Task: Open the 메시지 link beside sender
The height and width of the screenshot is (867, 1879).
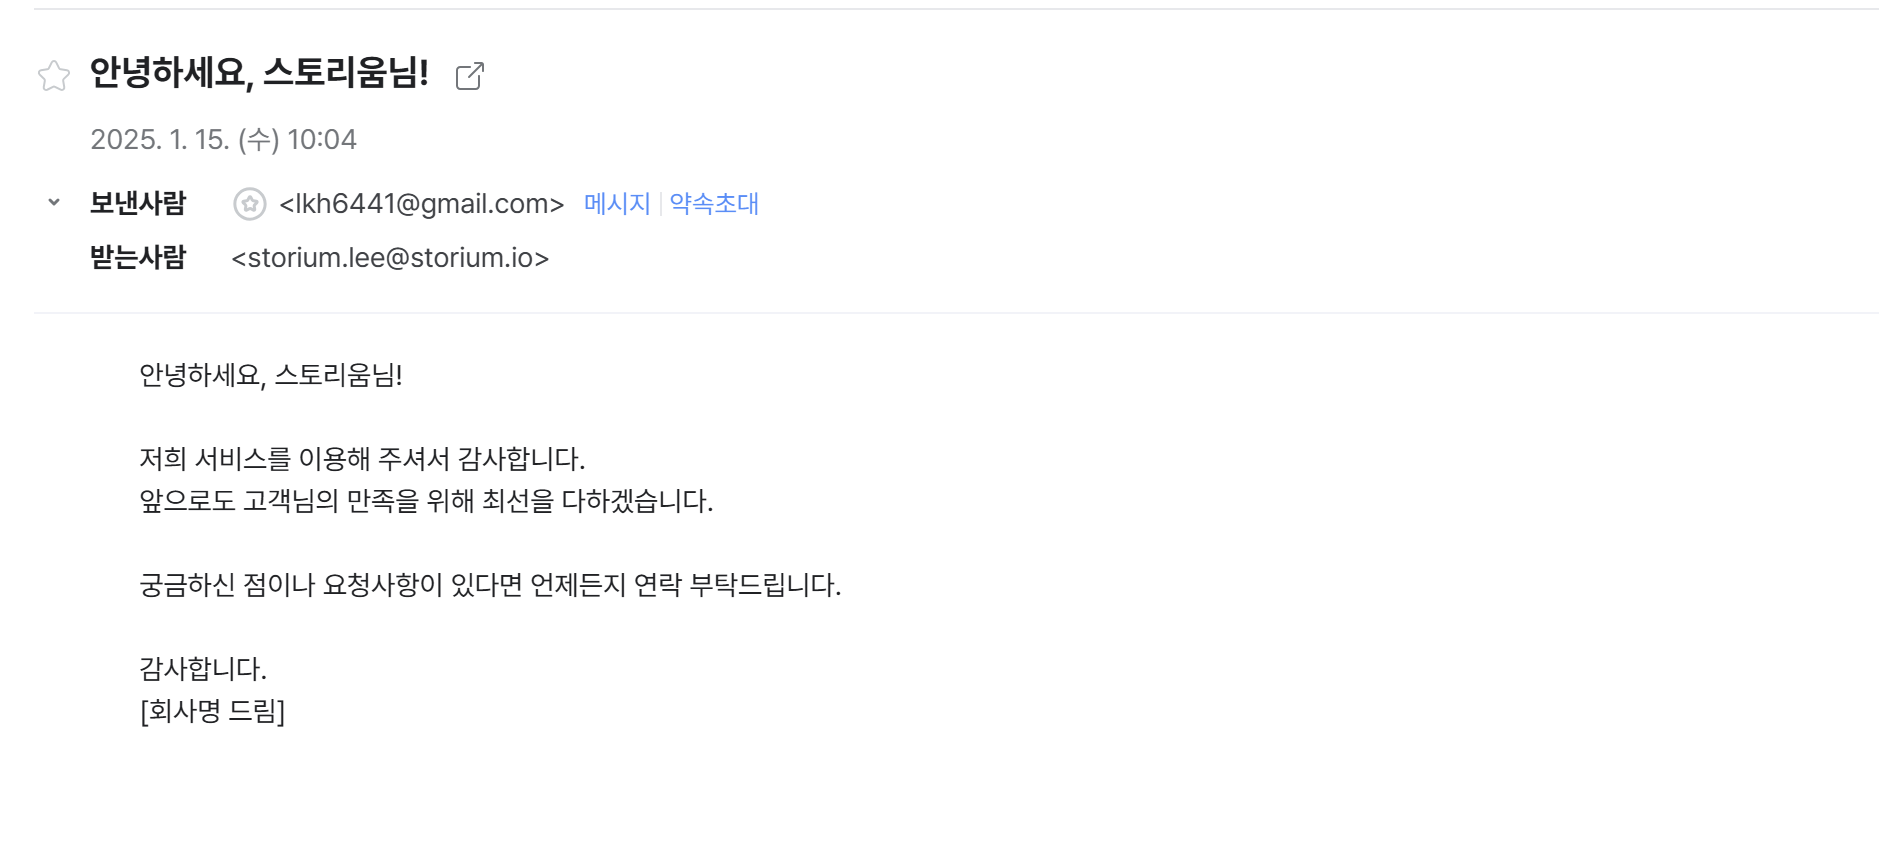Action: (x=617, y=204)
